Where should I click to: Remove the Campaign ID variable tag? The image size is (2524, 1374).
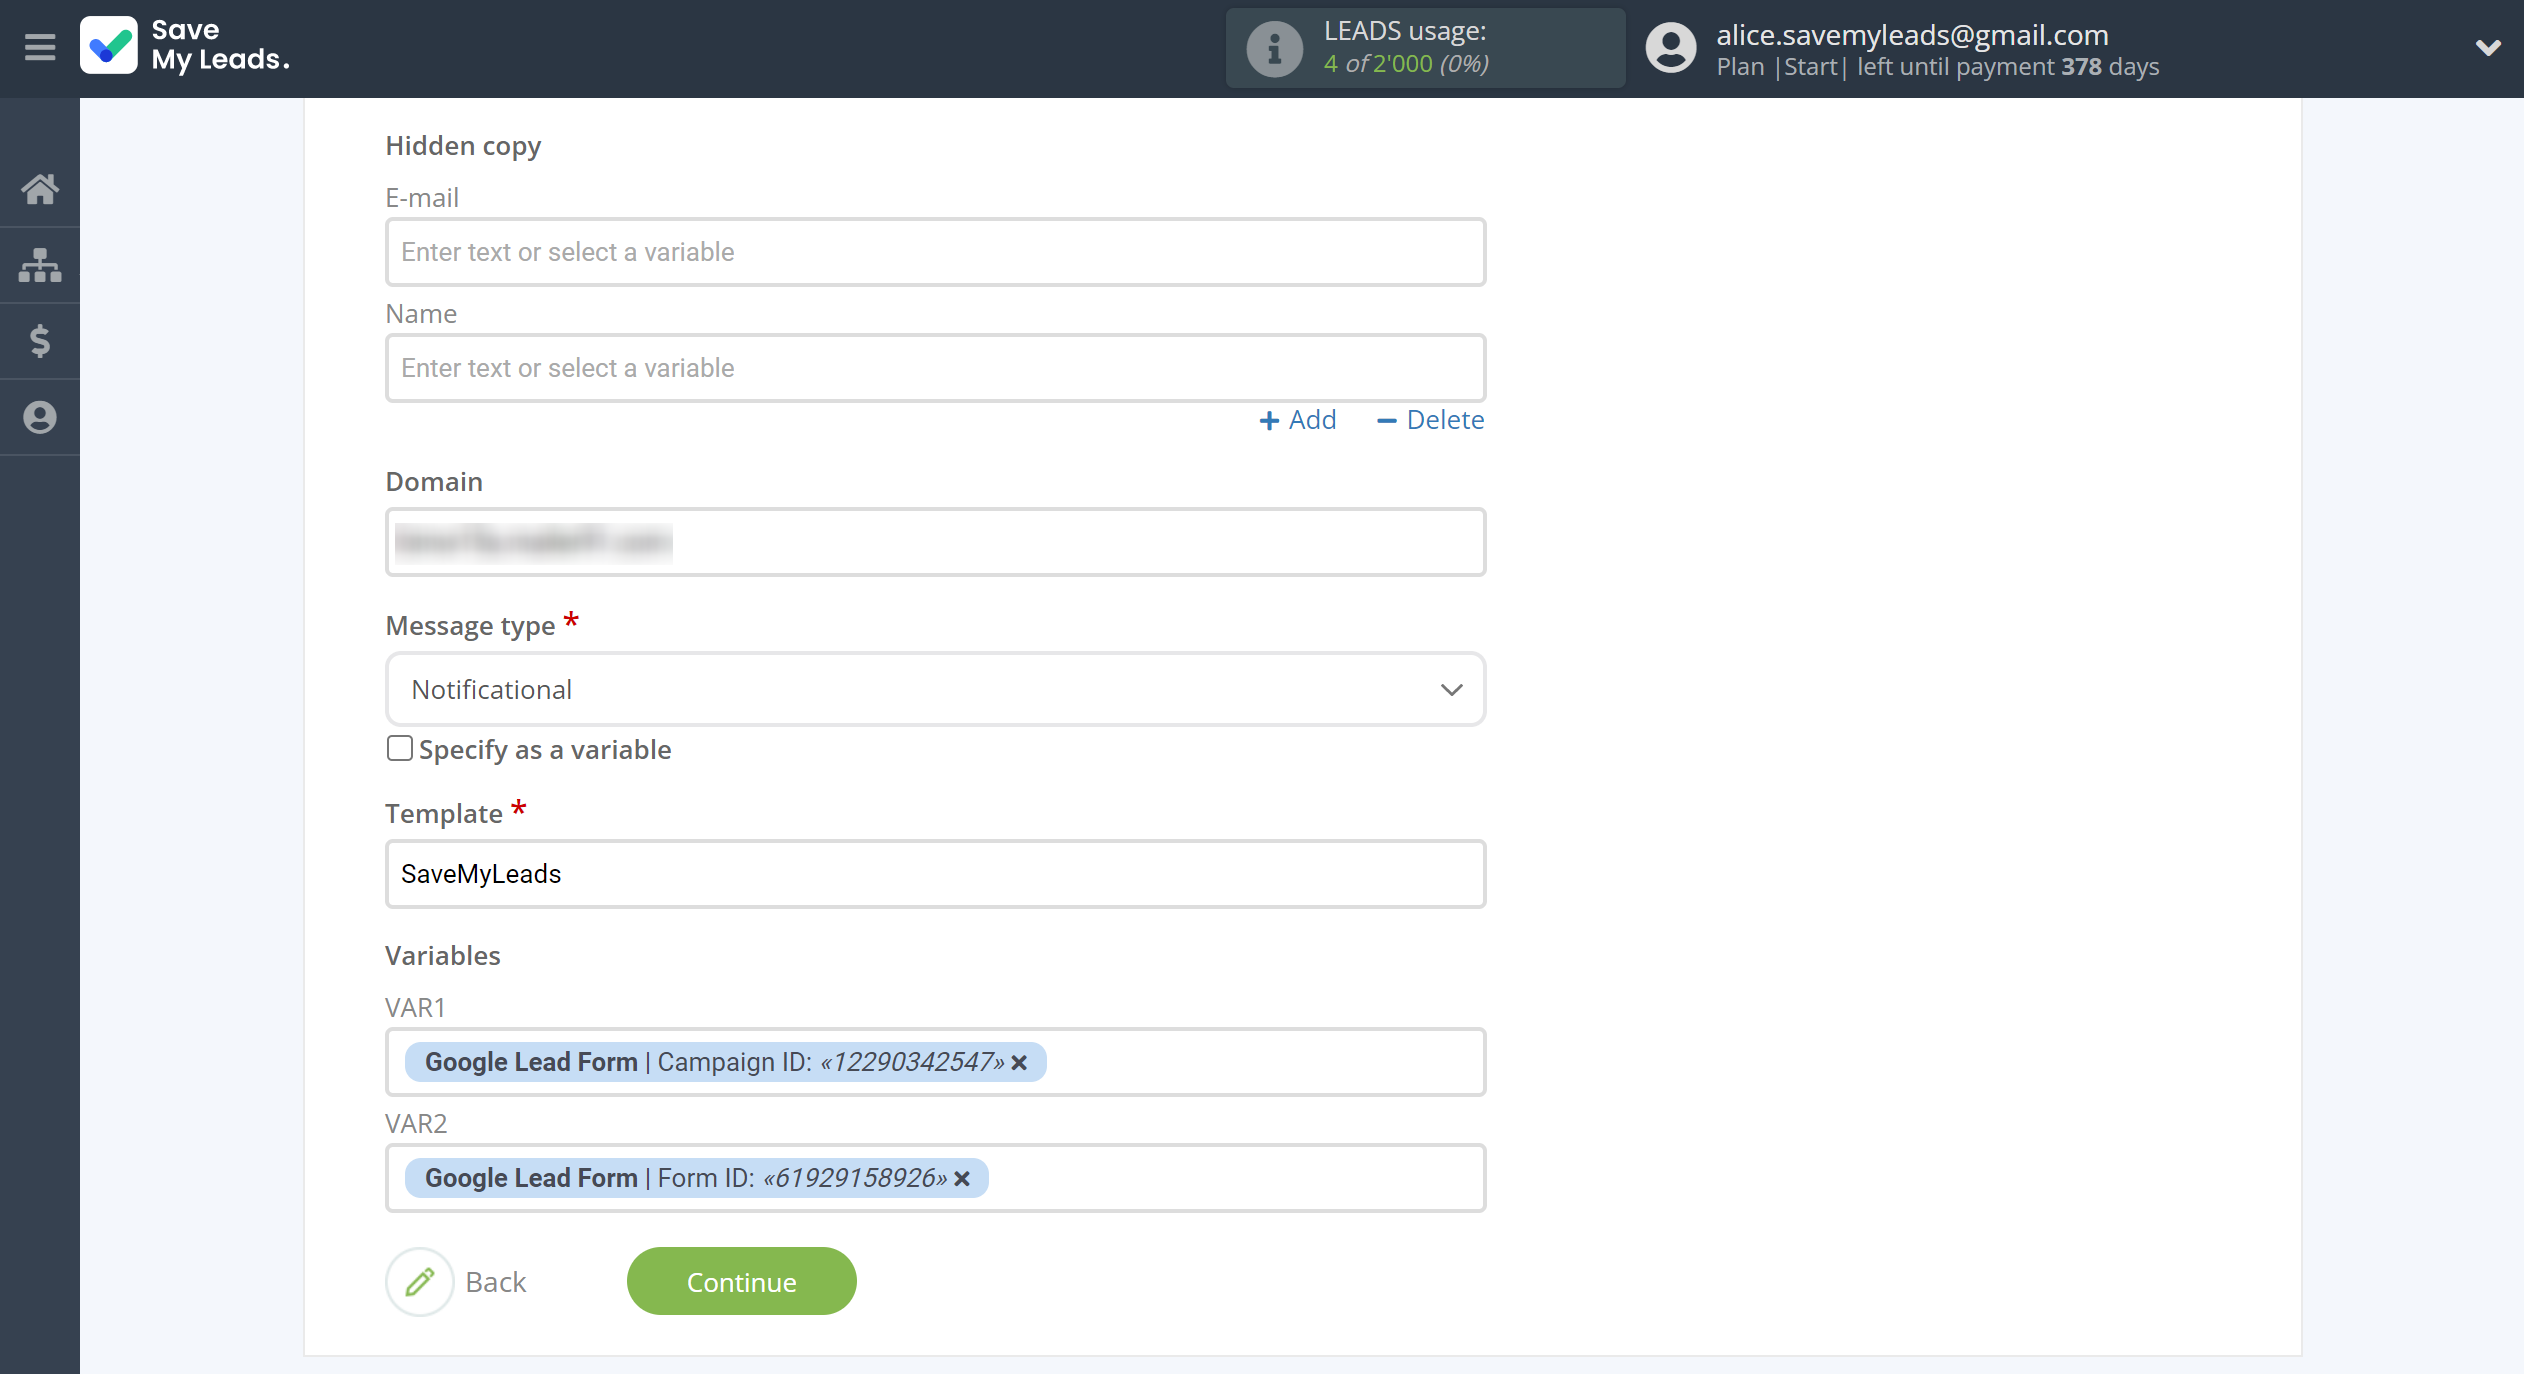1019,1062
